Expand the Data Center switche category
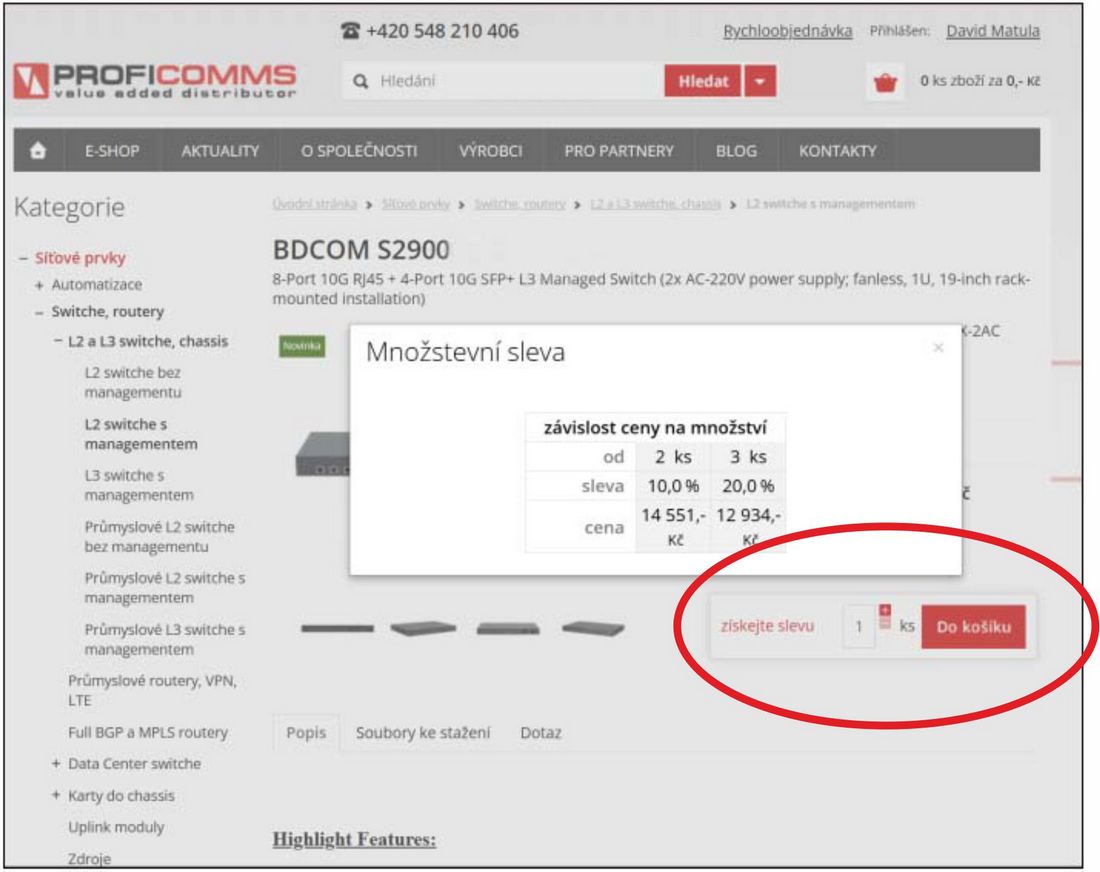1100x872 pixels. tap(56, 764)
